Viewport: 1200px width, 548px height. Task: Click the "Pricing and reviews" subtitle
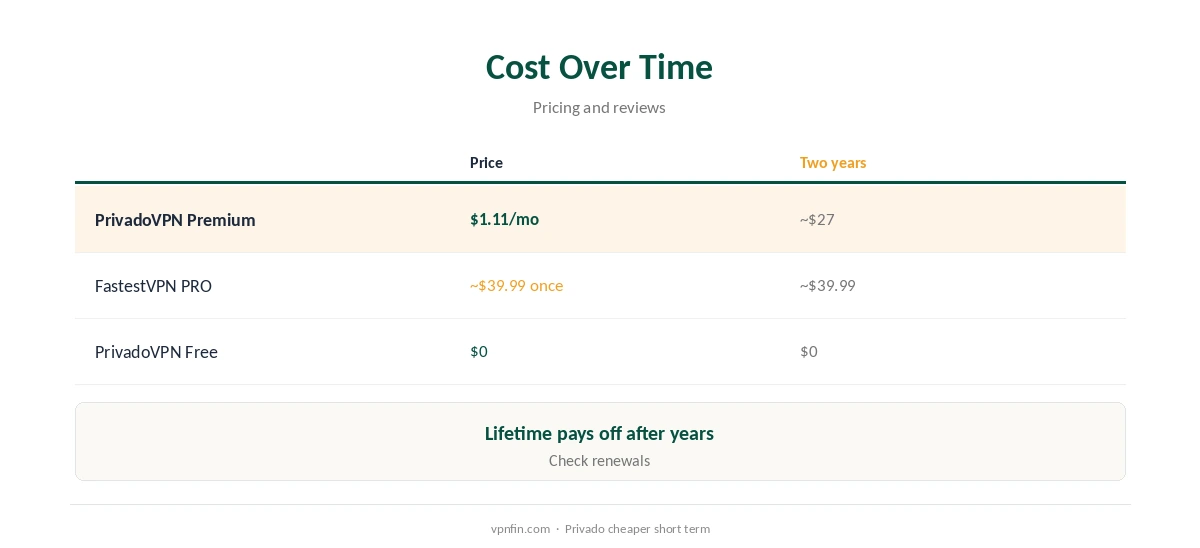coord(599,107)
